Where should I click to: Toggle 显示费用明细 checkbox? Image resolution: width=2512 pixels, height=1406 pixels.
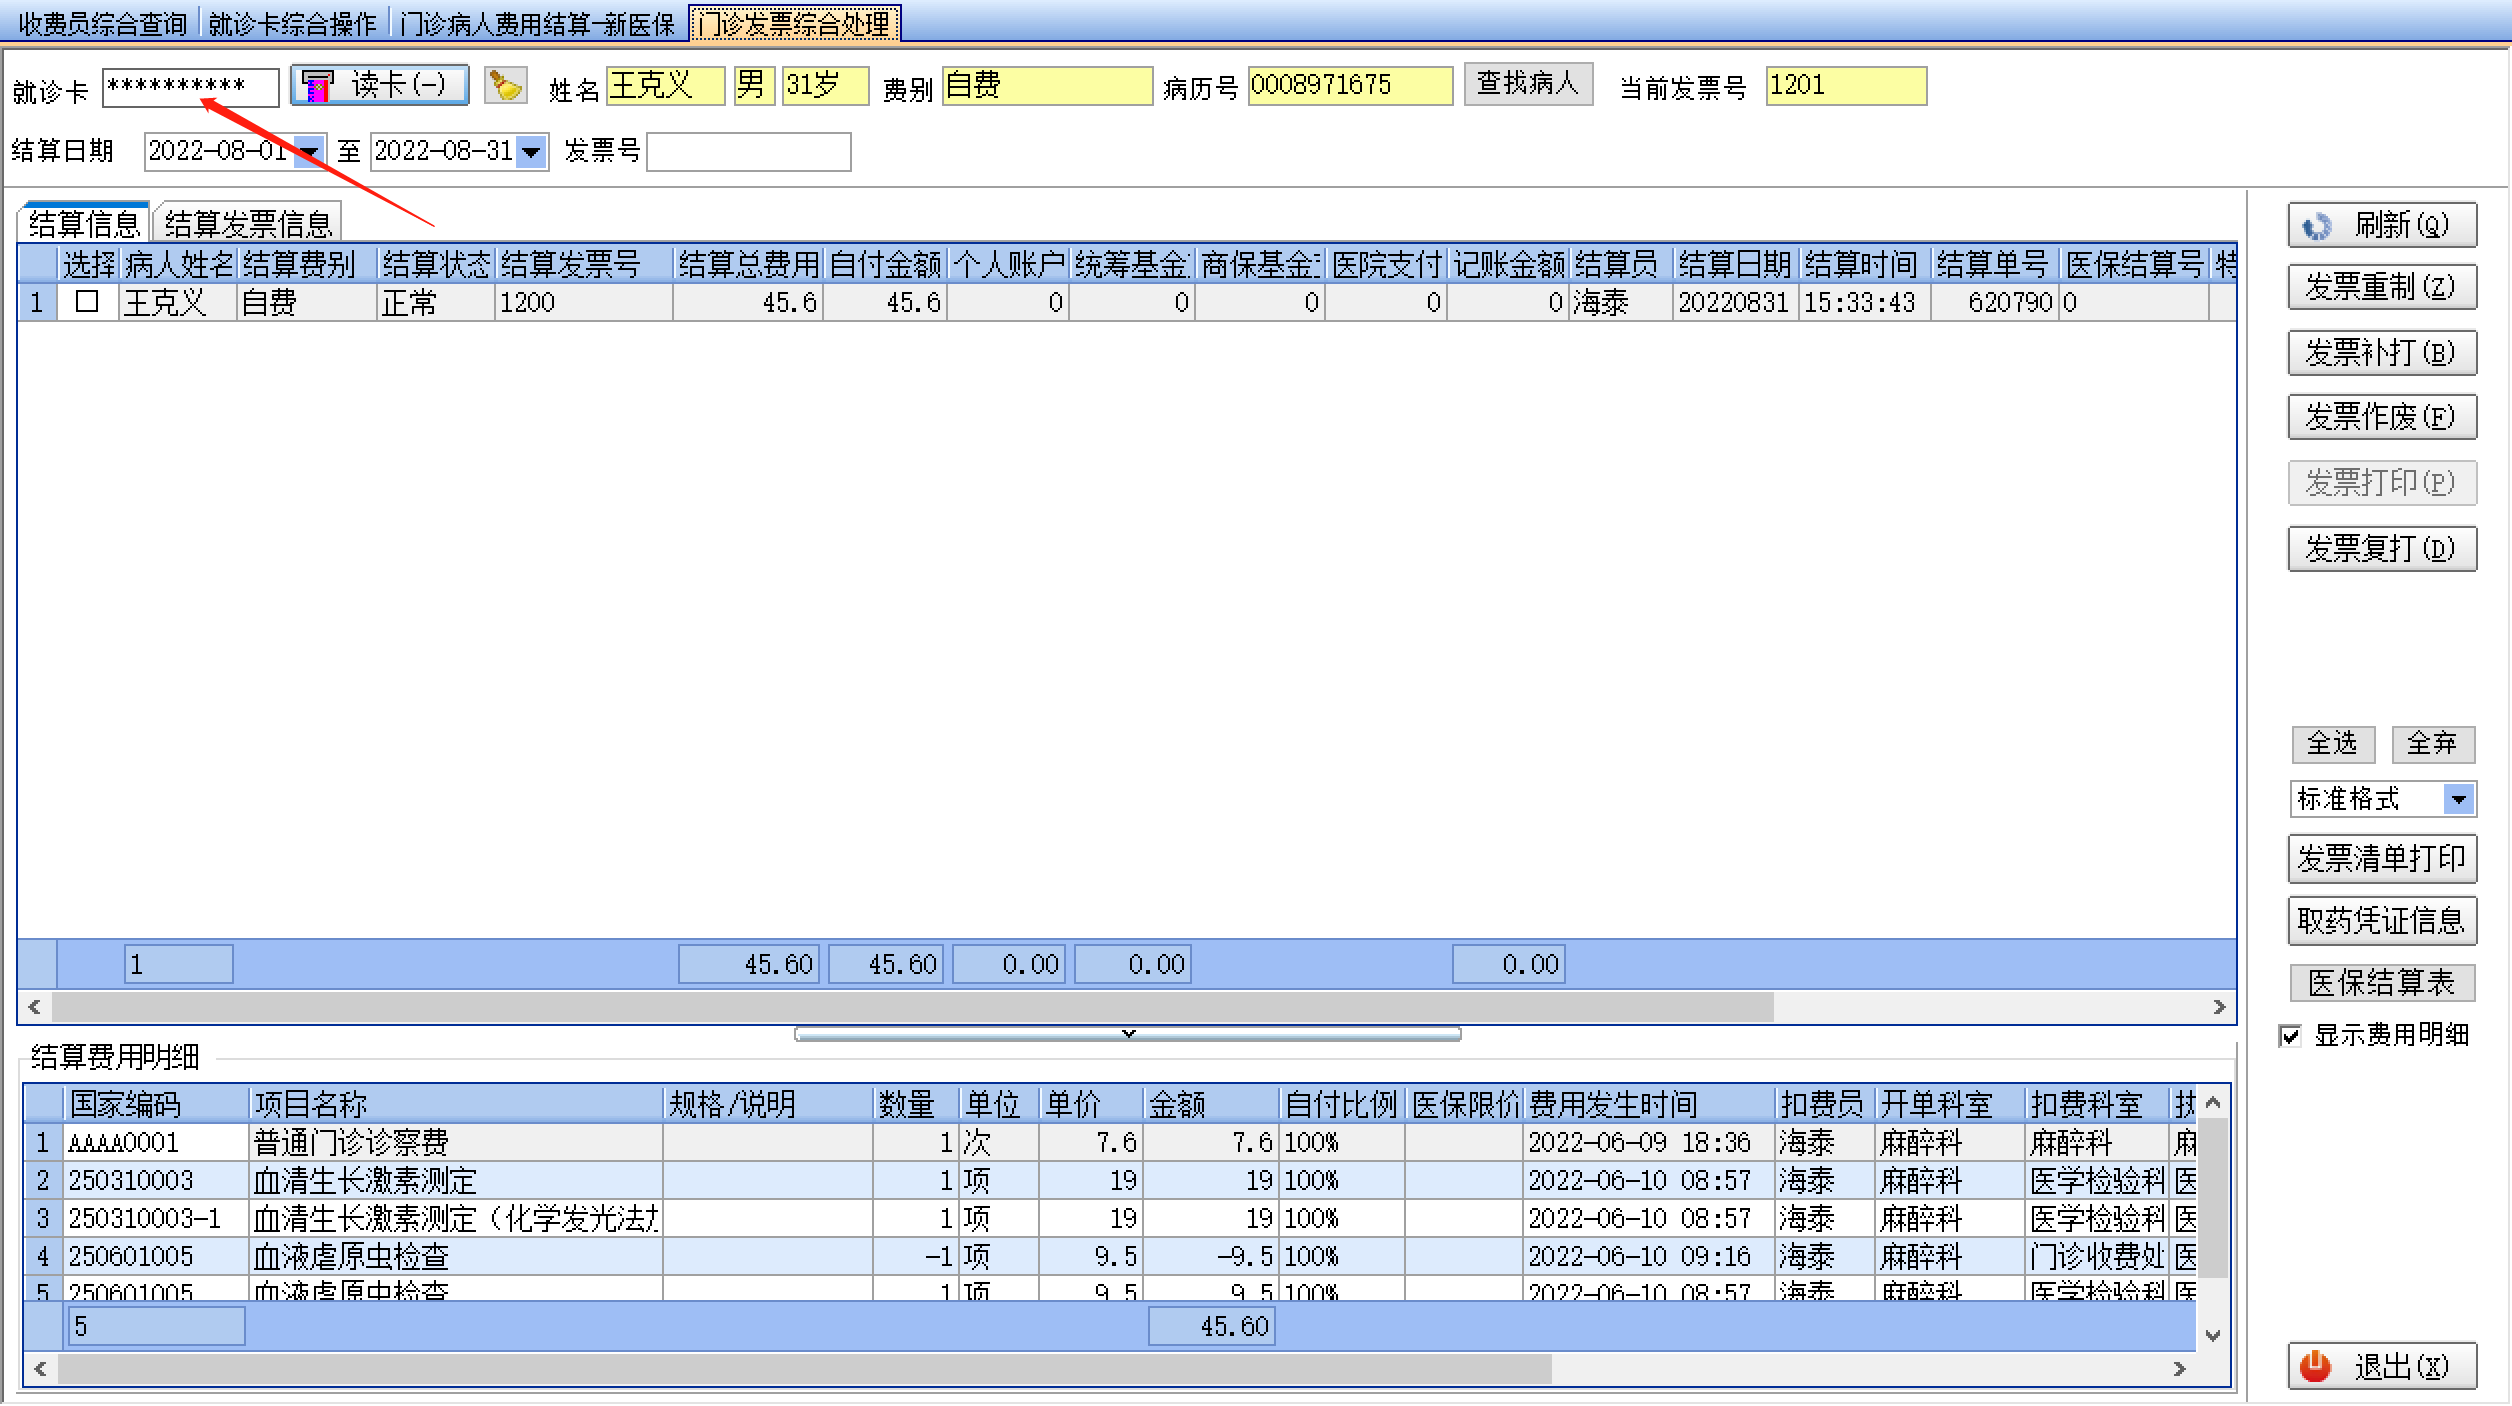click(x=2290, y=1036)
